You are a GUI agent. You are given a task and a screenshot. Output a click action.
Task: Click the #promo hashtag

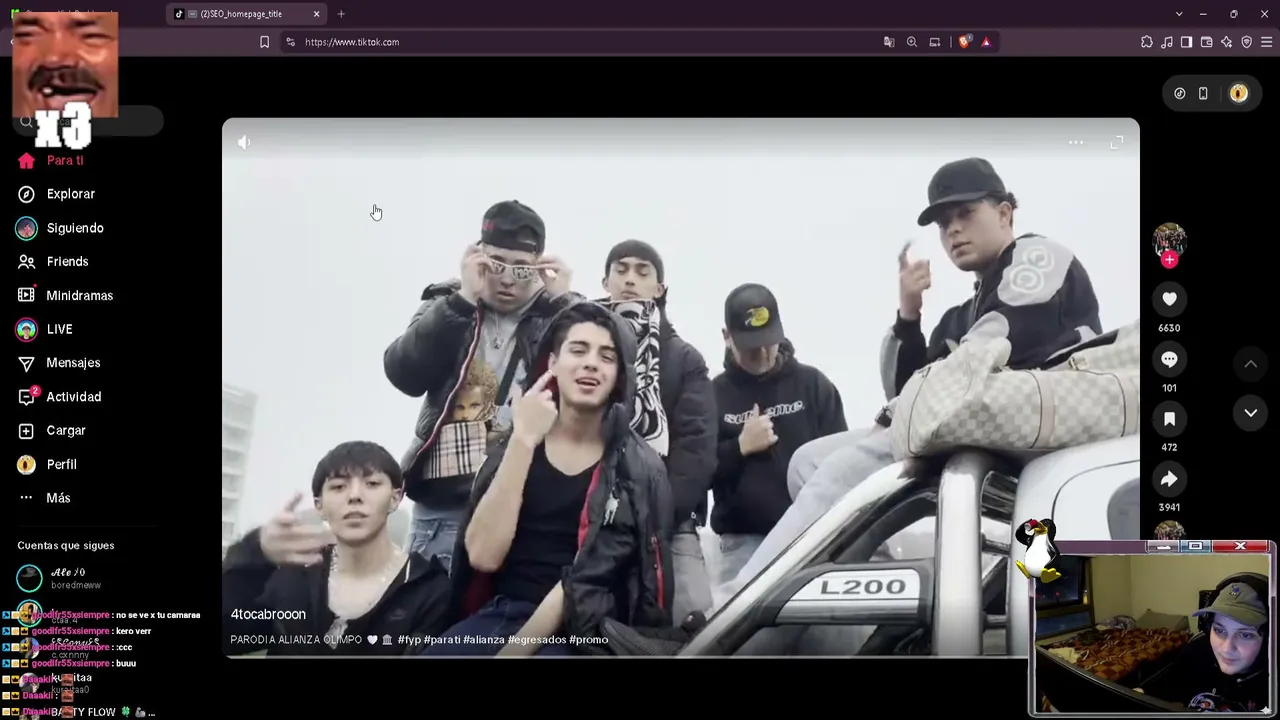(589, 640)
